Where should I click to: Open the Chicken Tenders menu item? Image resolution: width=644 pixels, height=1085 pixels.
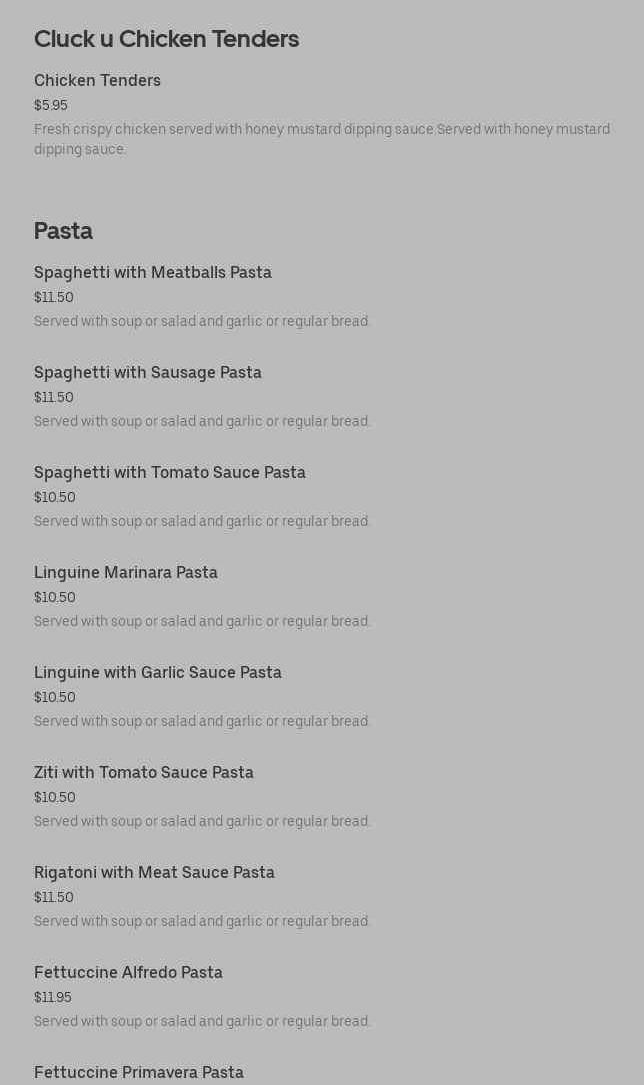97,80
